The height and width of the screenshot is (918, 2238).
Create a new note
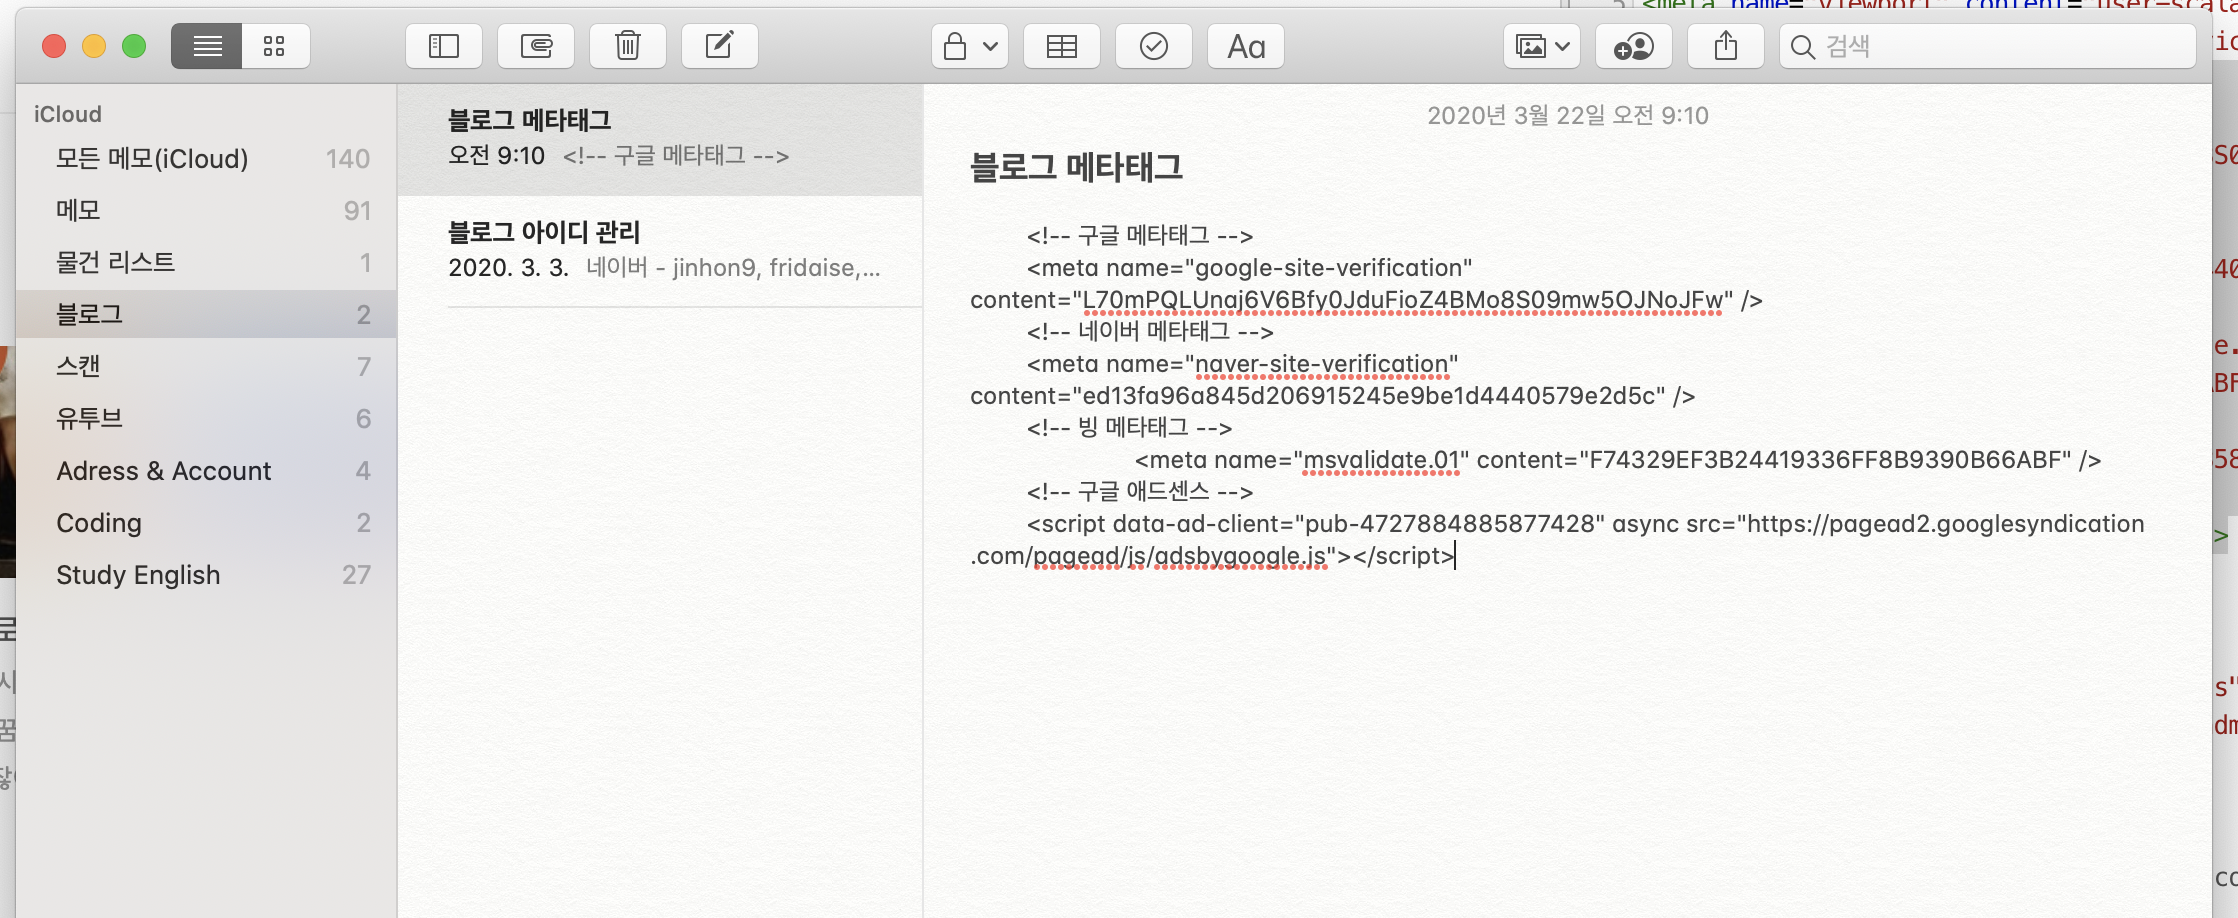coord(720,46)
